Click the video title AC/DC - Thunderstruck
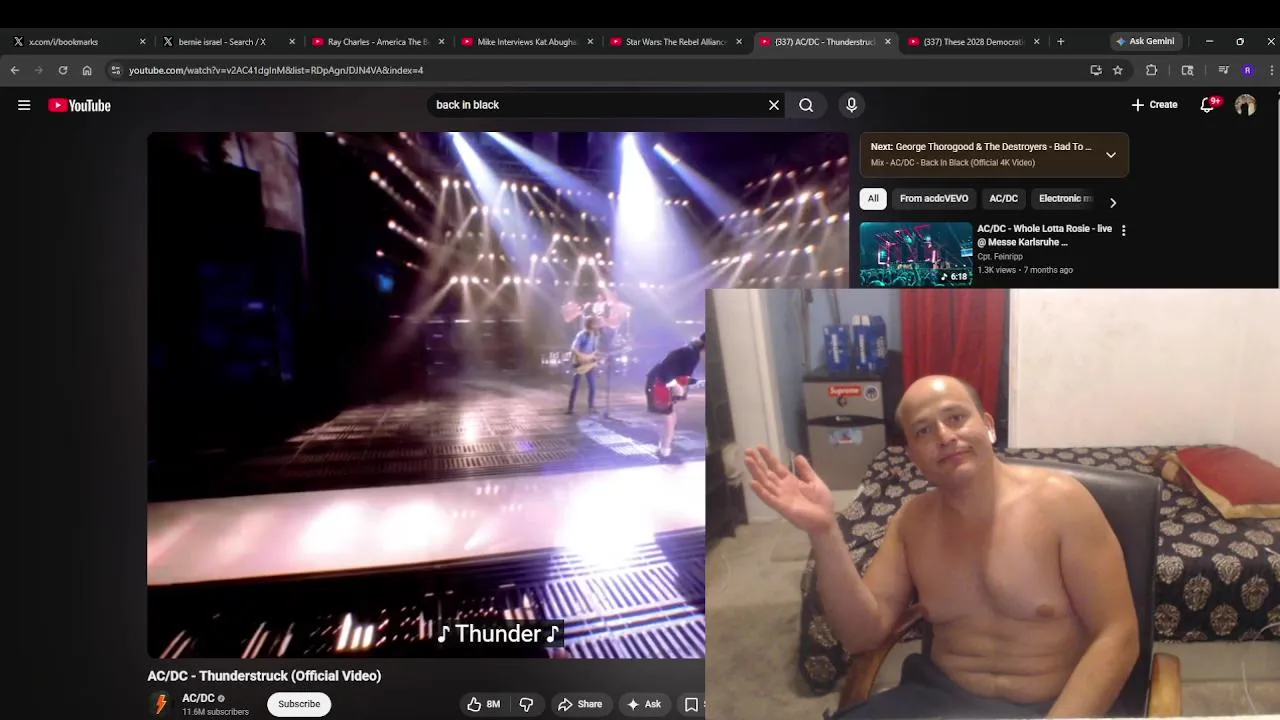Viewport: 1280px width, 720px height. point(264,676)
